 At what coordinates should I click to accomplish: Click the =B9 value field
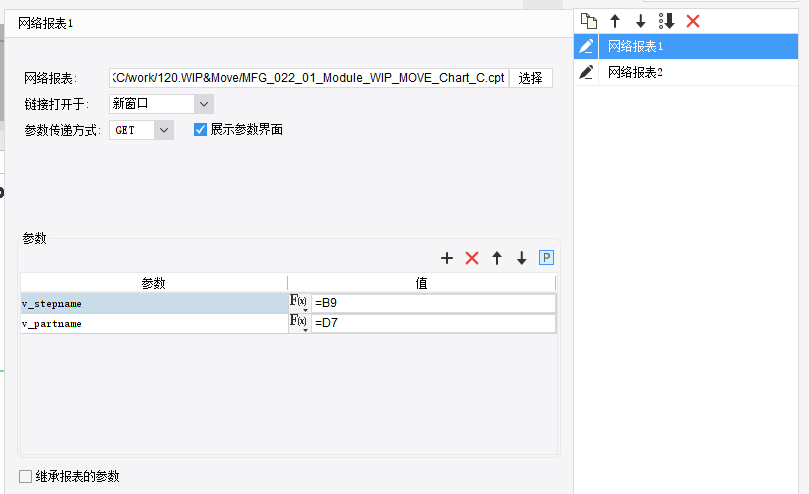[x=433, y=303]
